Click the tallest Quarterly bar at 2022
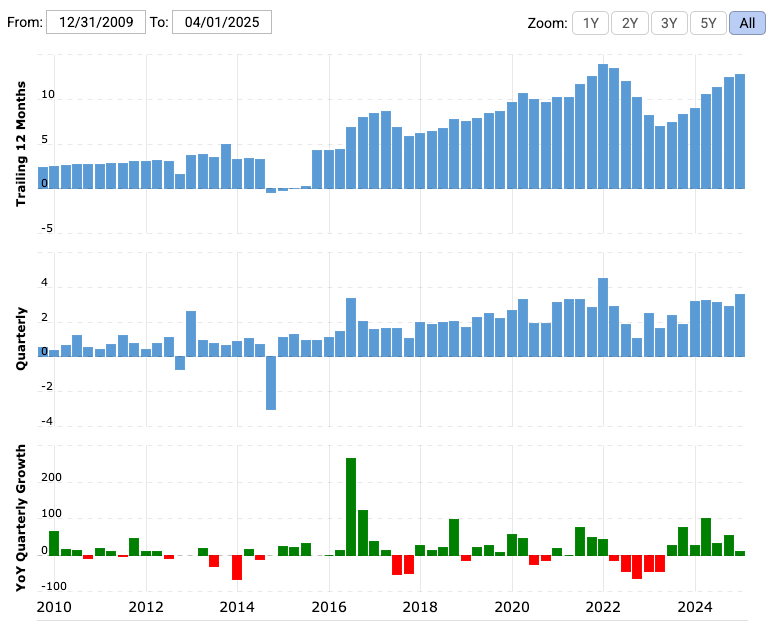Viewport: 770px width, 621px height. click(x=603, y=317)
